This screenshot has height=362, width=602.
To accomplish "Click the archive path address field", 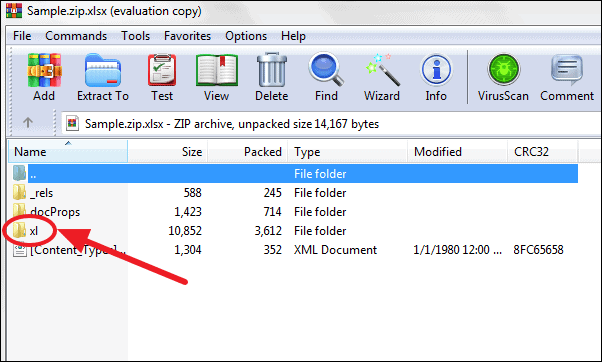I will point(331,124).
